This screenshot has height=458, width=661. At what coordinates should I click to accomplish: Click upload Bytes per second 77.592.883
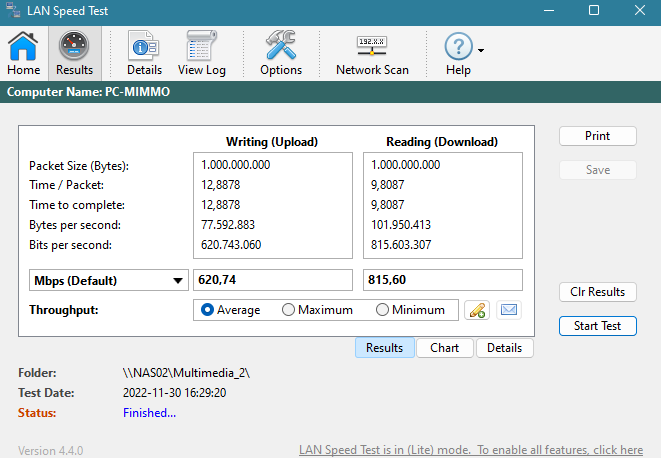pyautogui.click(x=228, y=225)
